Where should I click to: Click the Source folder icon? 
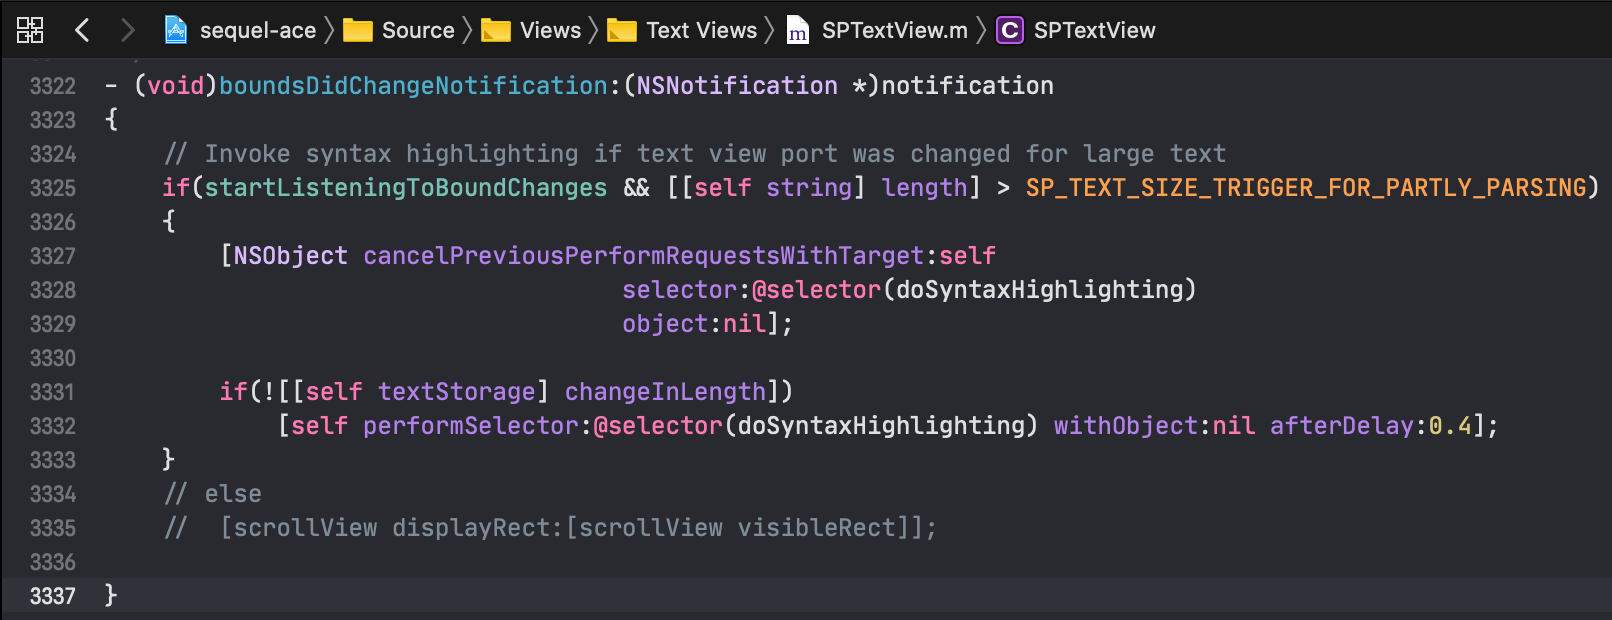pos(358,31)
